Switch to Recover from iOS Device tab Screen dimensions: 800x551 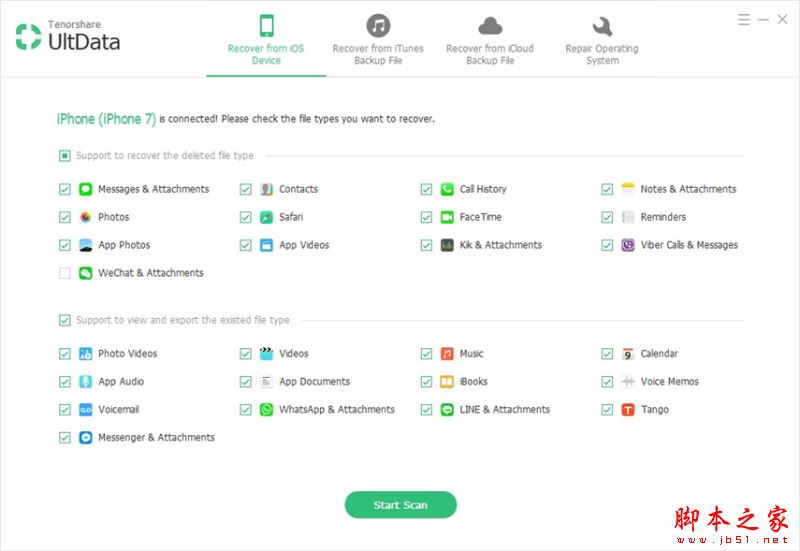pos(266,41)
